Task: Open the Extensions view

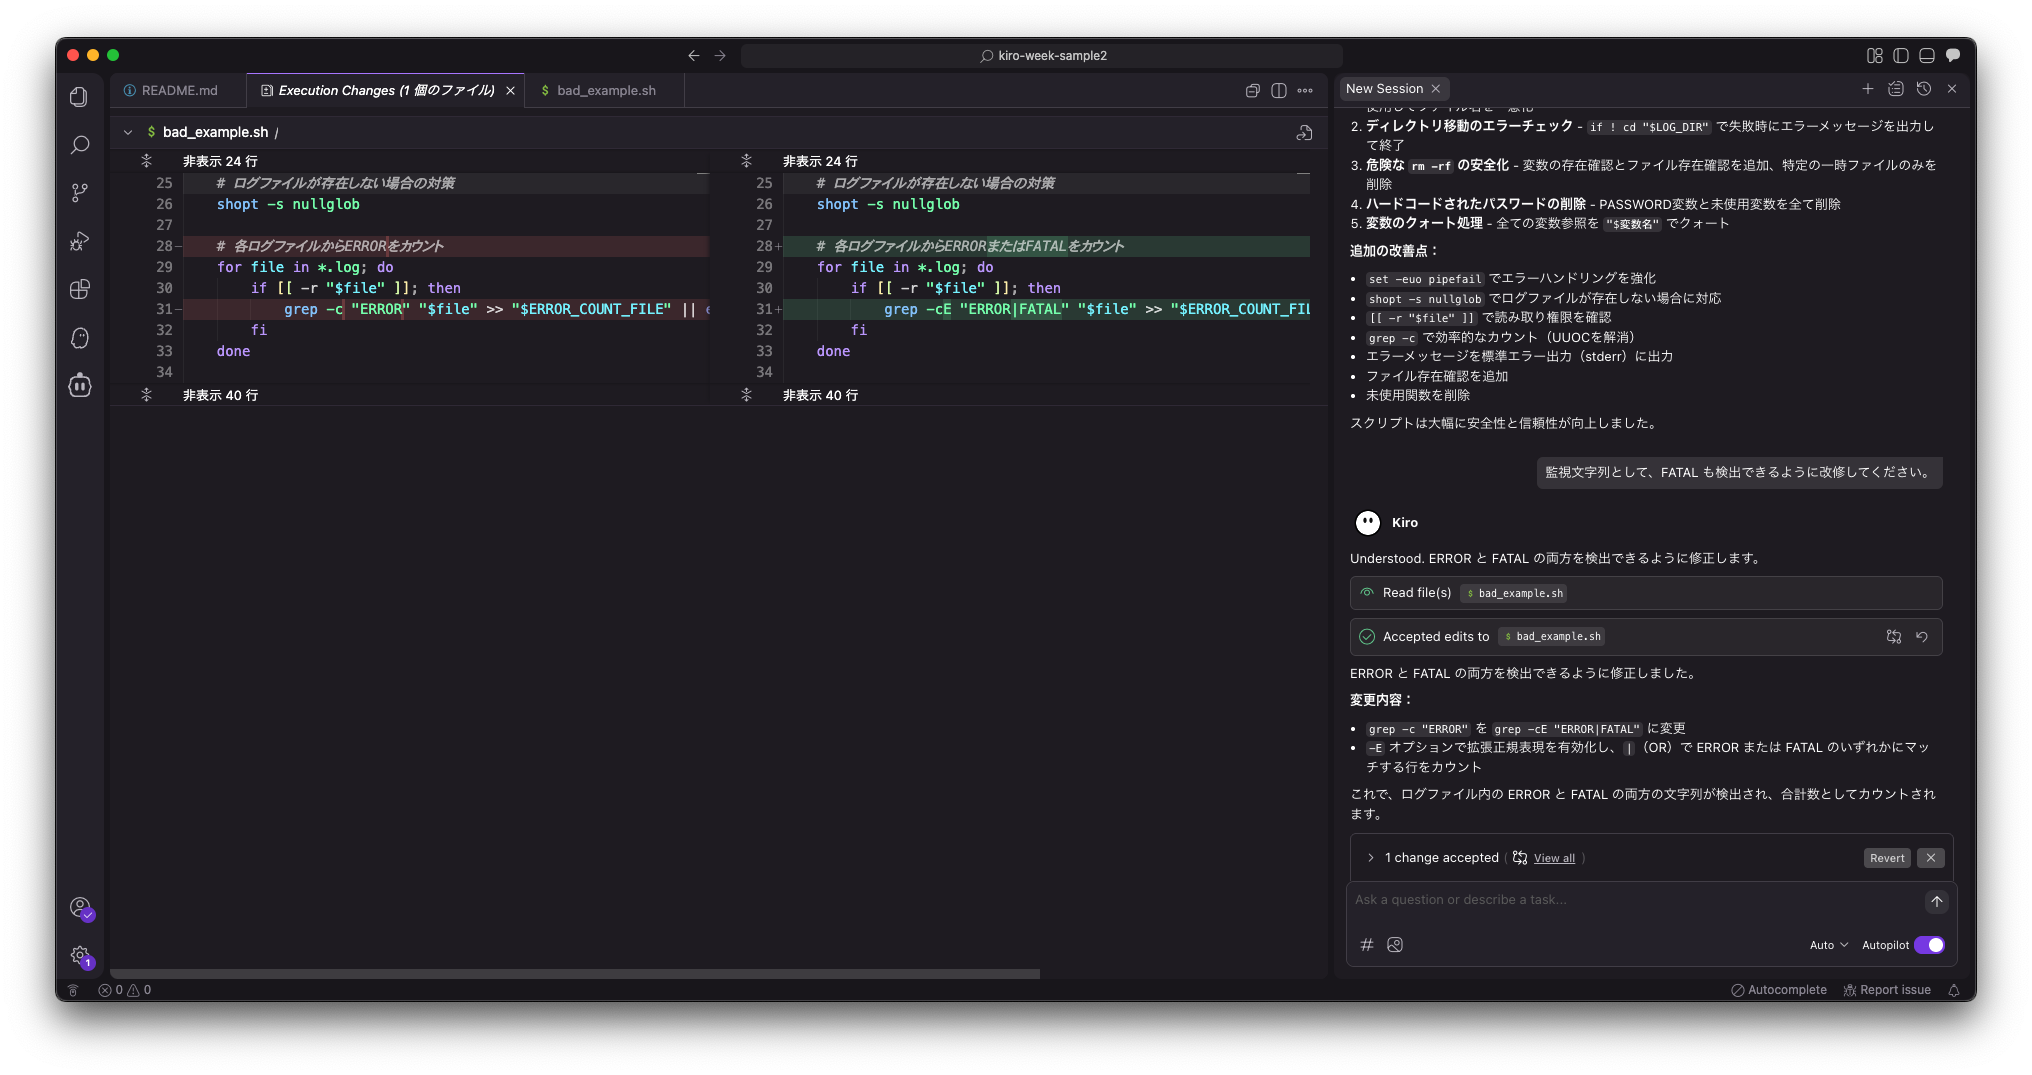Action: (80, 290)
